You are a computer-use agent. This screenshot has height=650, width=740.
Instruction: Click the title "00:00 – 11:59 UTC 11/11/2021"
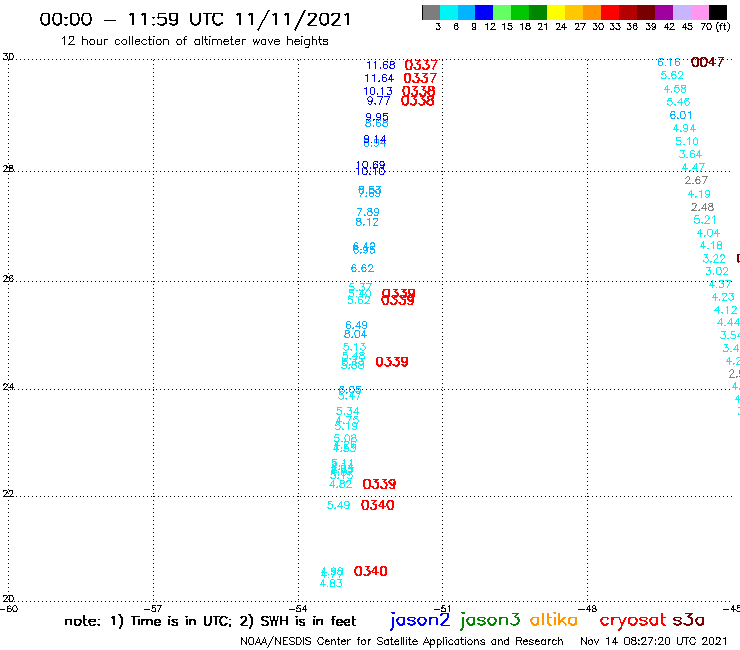[195, 20]
